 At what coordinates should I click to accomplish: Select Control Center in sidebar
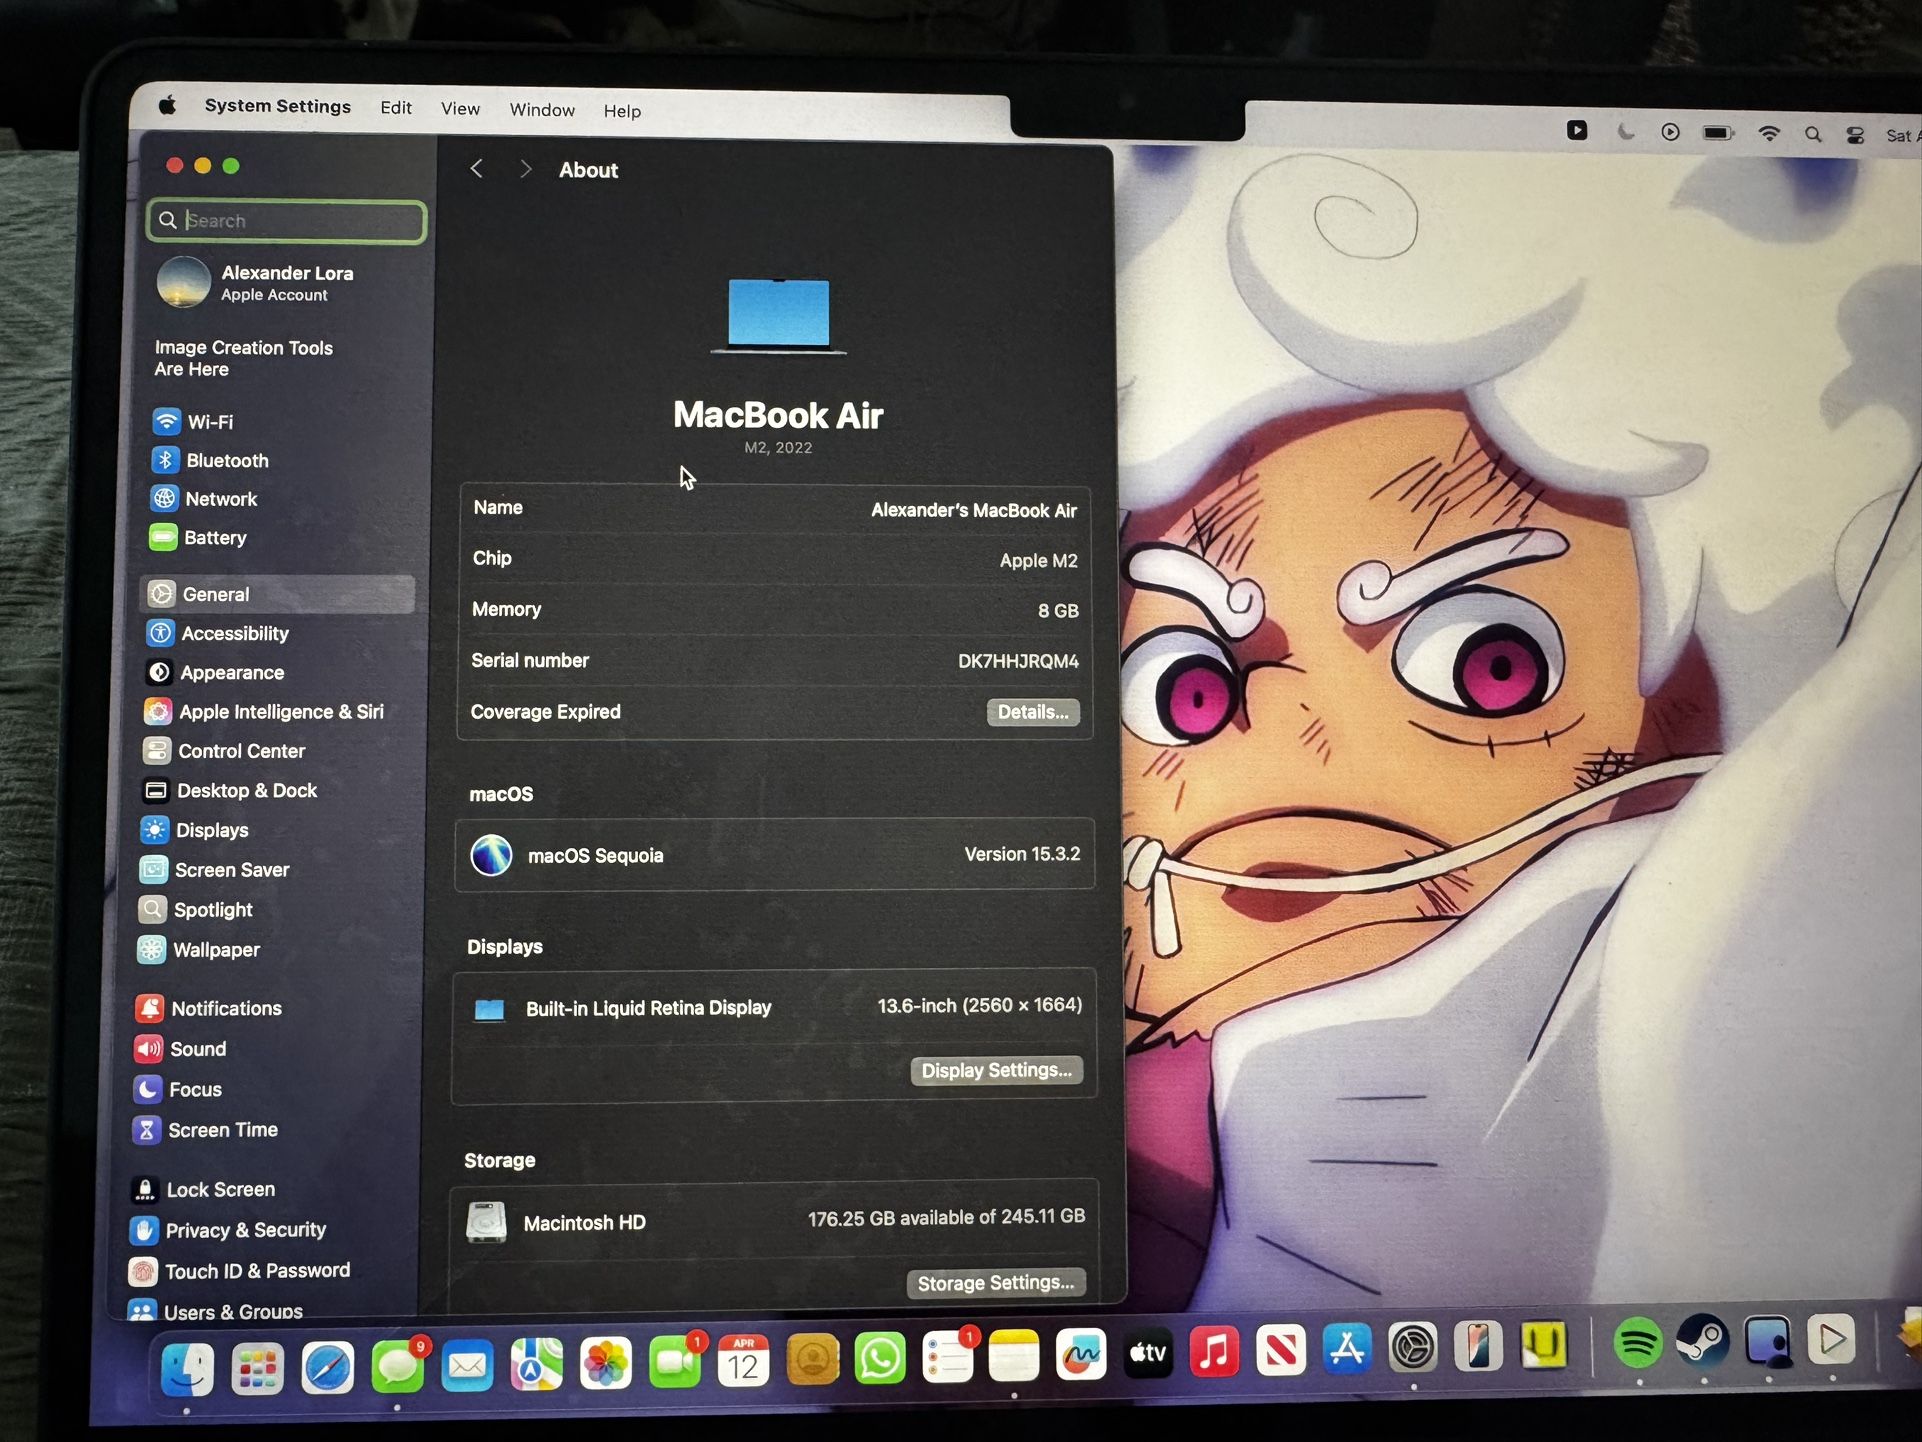tap(224, 751)
